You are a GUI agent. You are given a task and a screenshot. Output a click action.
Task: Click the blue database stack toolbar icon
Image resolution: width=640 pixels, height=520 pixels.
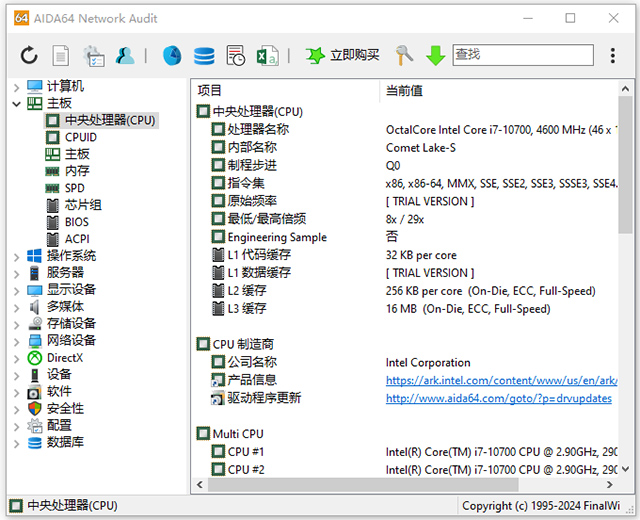[x=204, y=56]
